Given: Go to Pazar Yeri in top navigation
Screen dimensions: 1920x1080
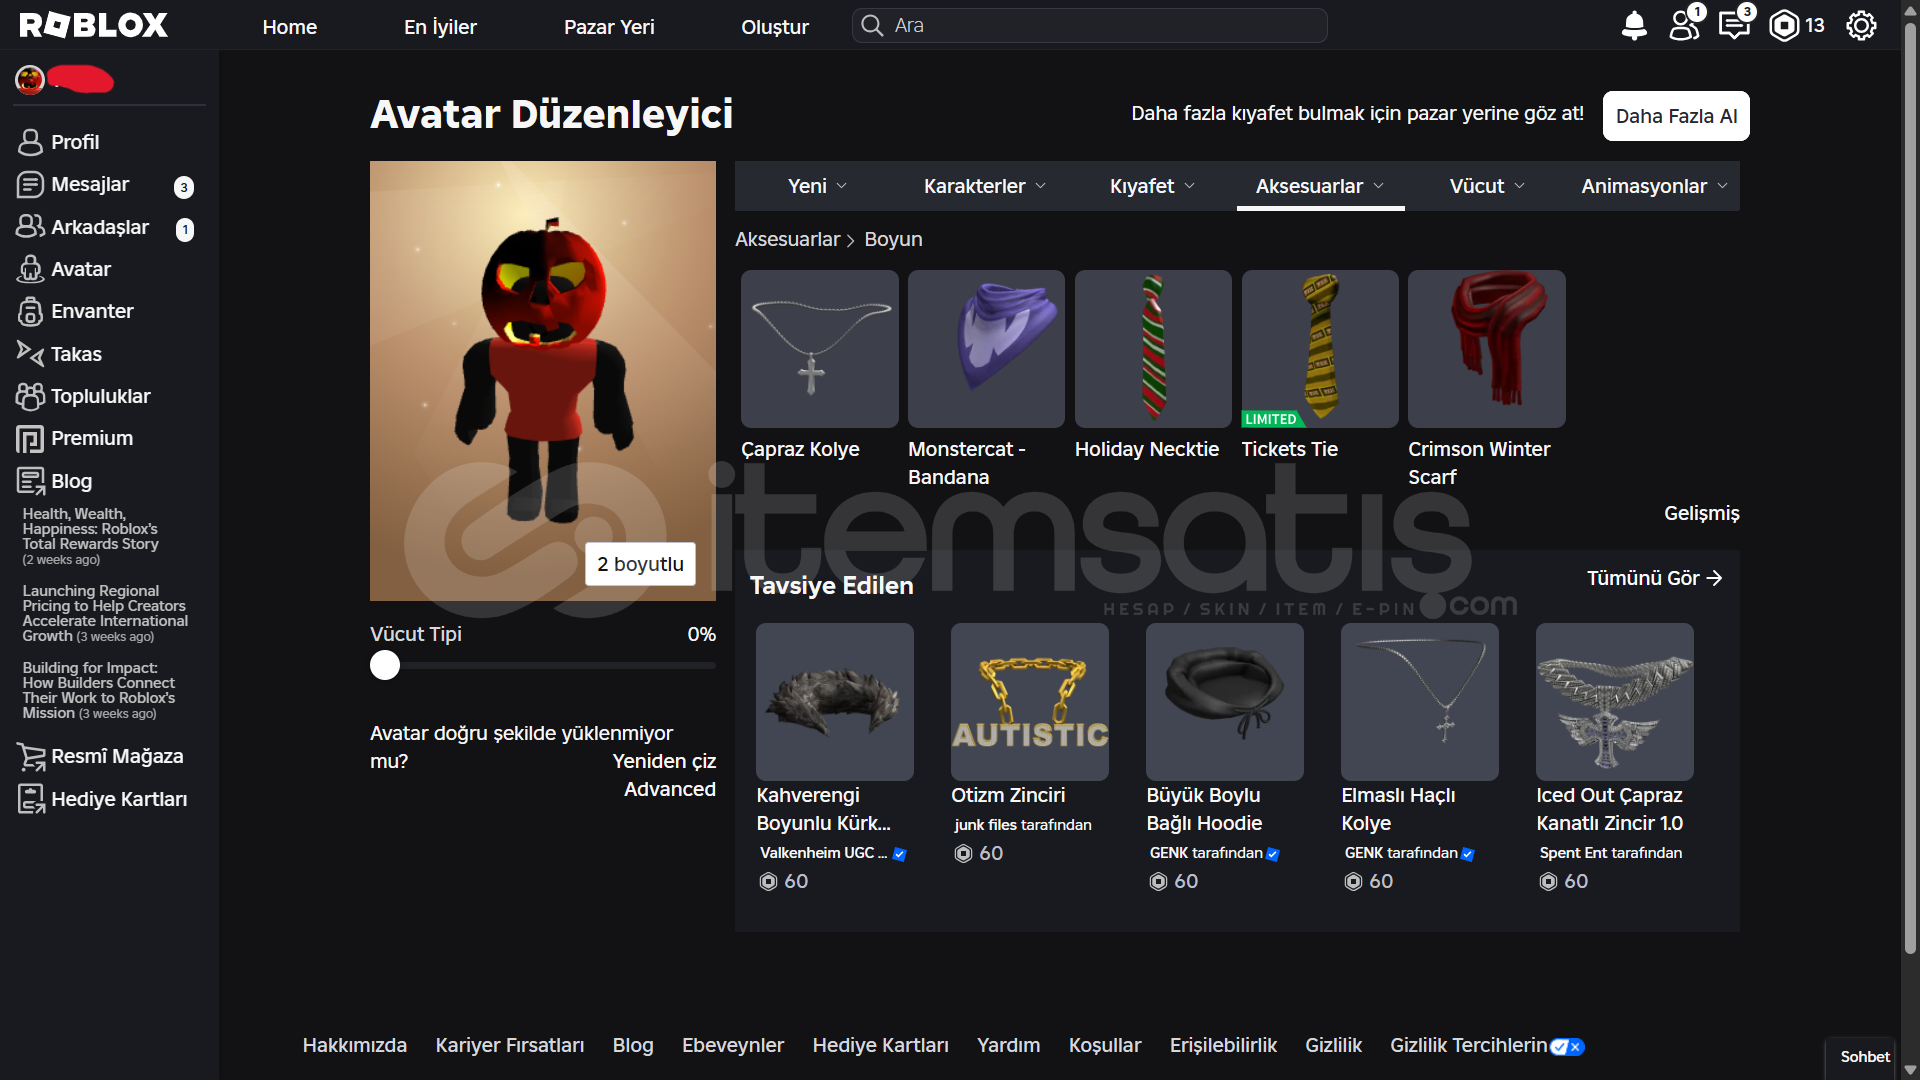Looking at the screenshot, I should (609, 27).
